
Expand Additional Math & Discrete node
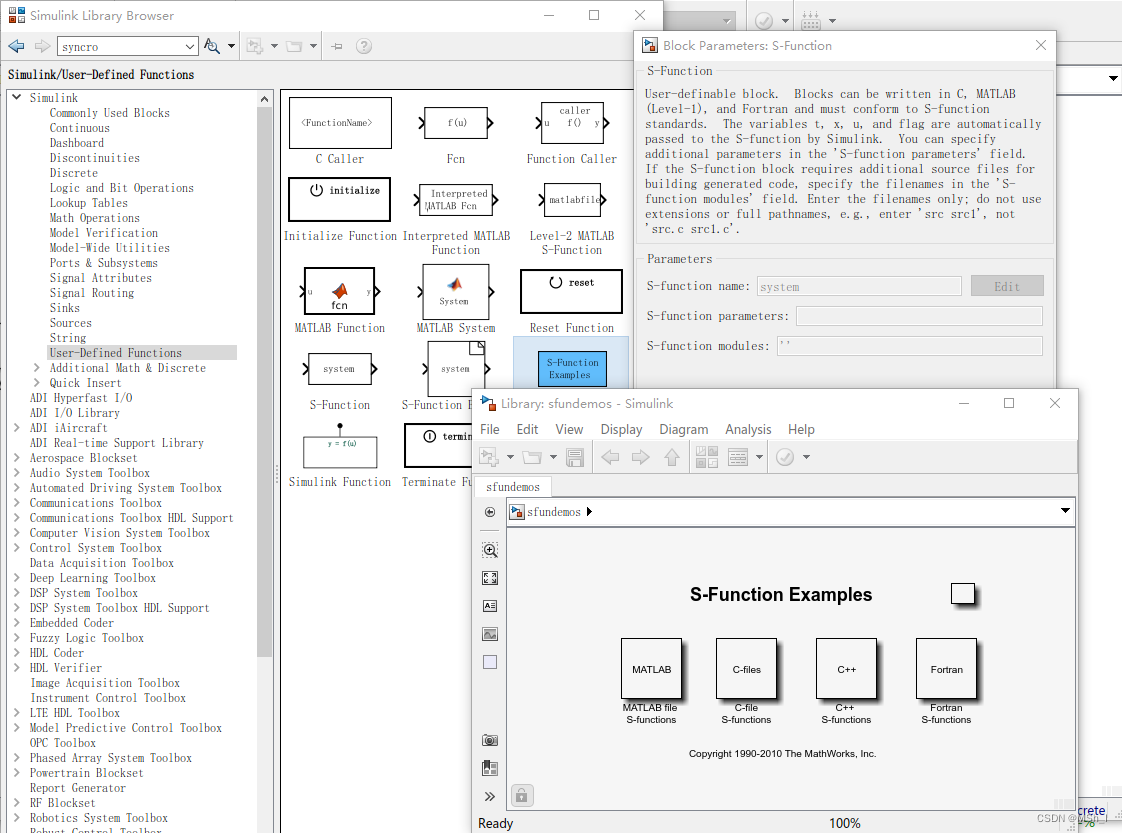36,368
